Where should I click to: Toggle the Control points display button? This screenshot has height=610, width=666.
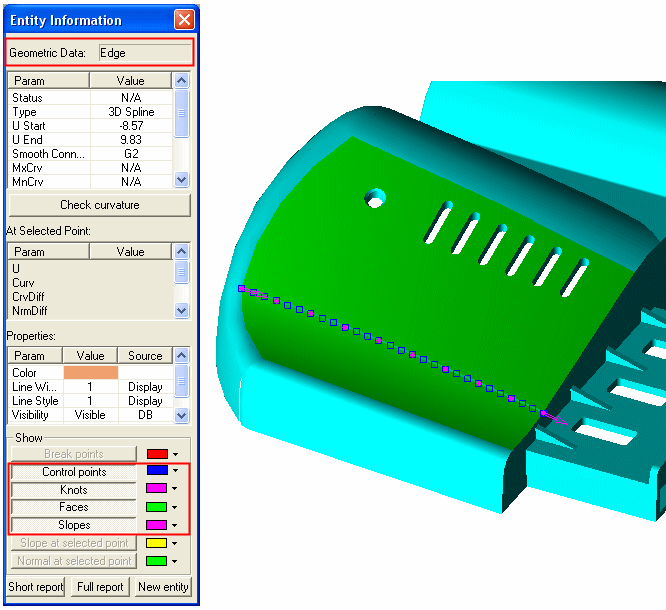pyautogui.click(x=74, y=472)
